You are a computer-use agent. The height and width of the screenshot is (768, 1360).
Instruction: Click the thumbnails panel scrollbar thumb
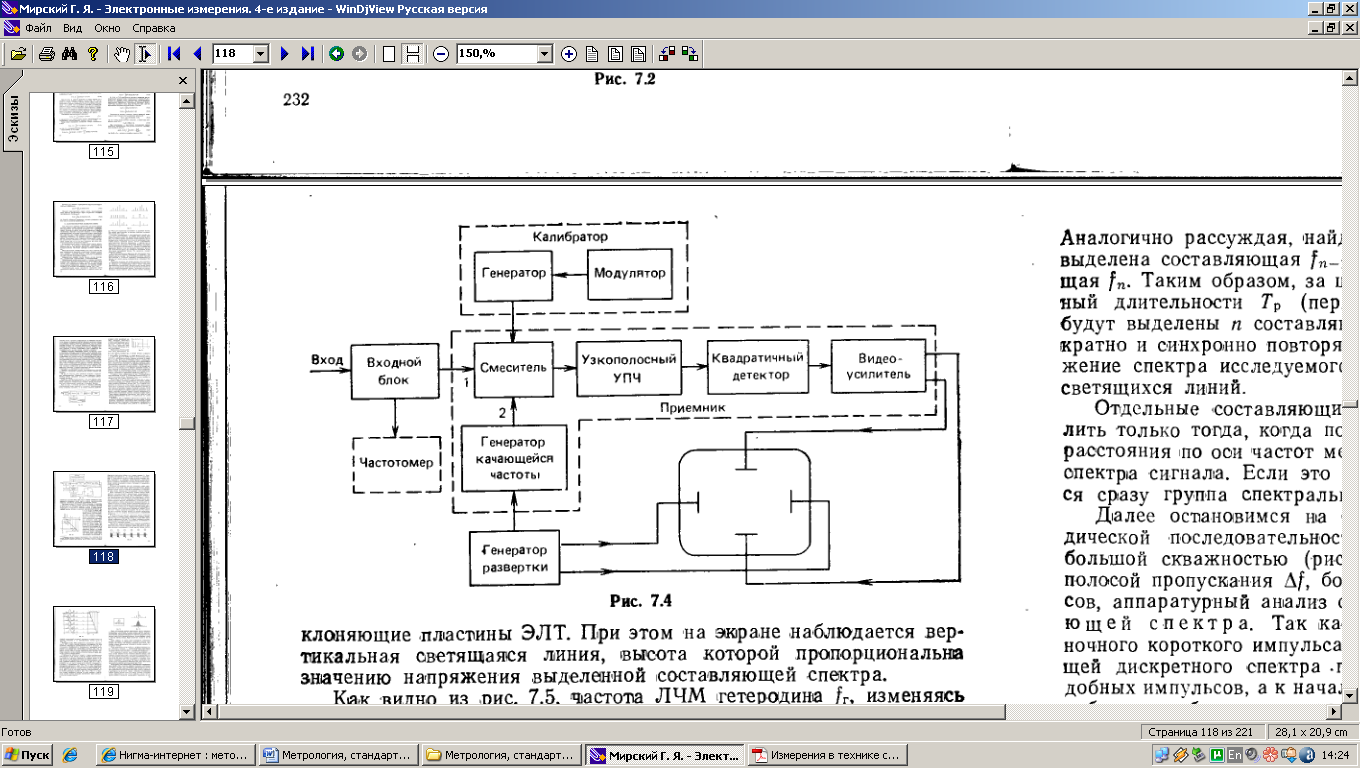click(x=186, y=423)
